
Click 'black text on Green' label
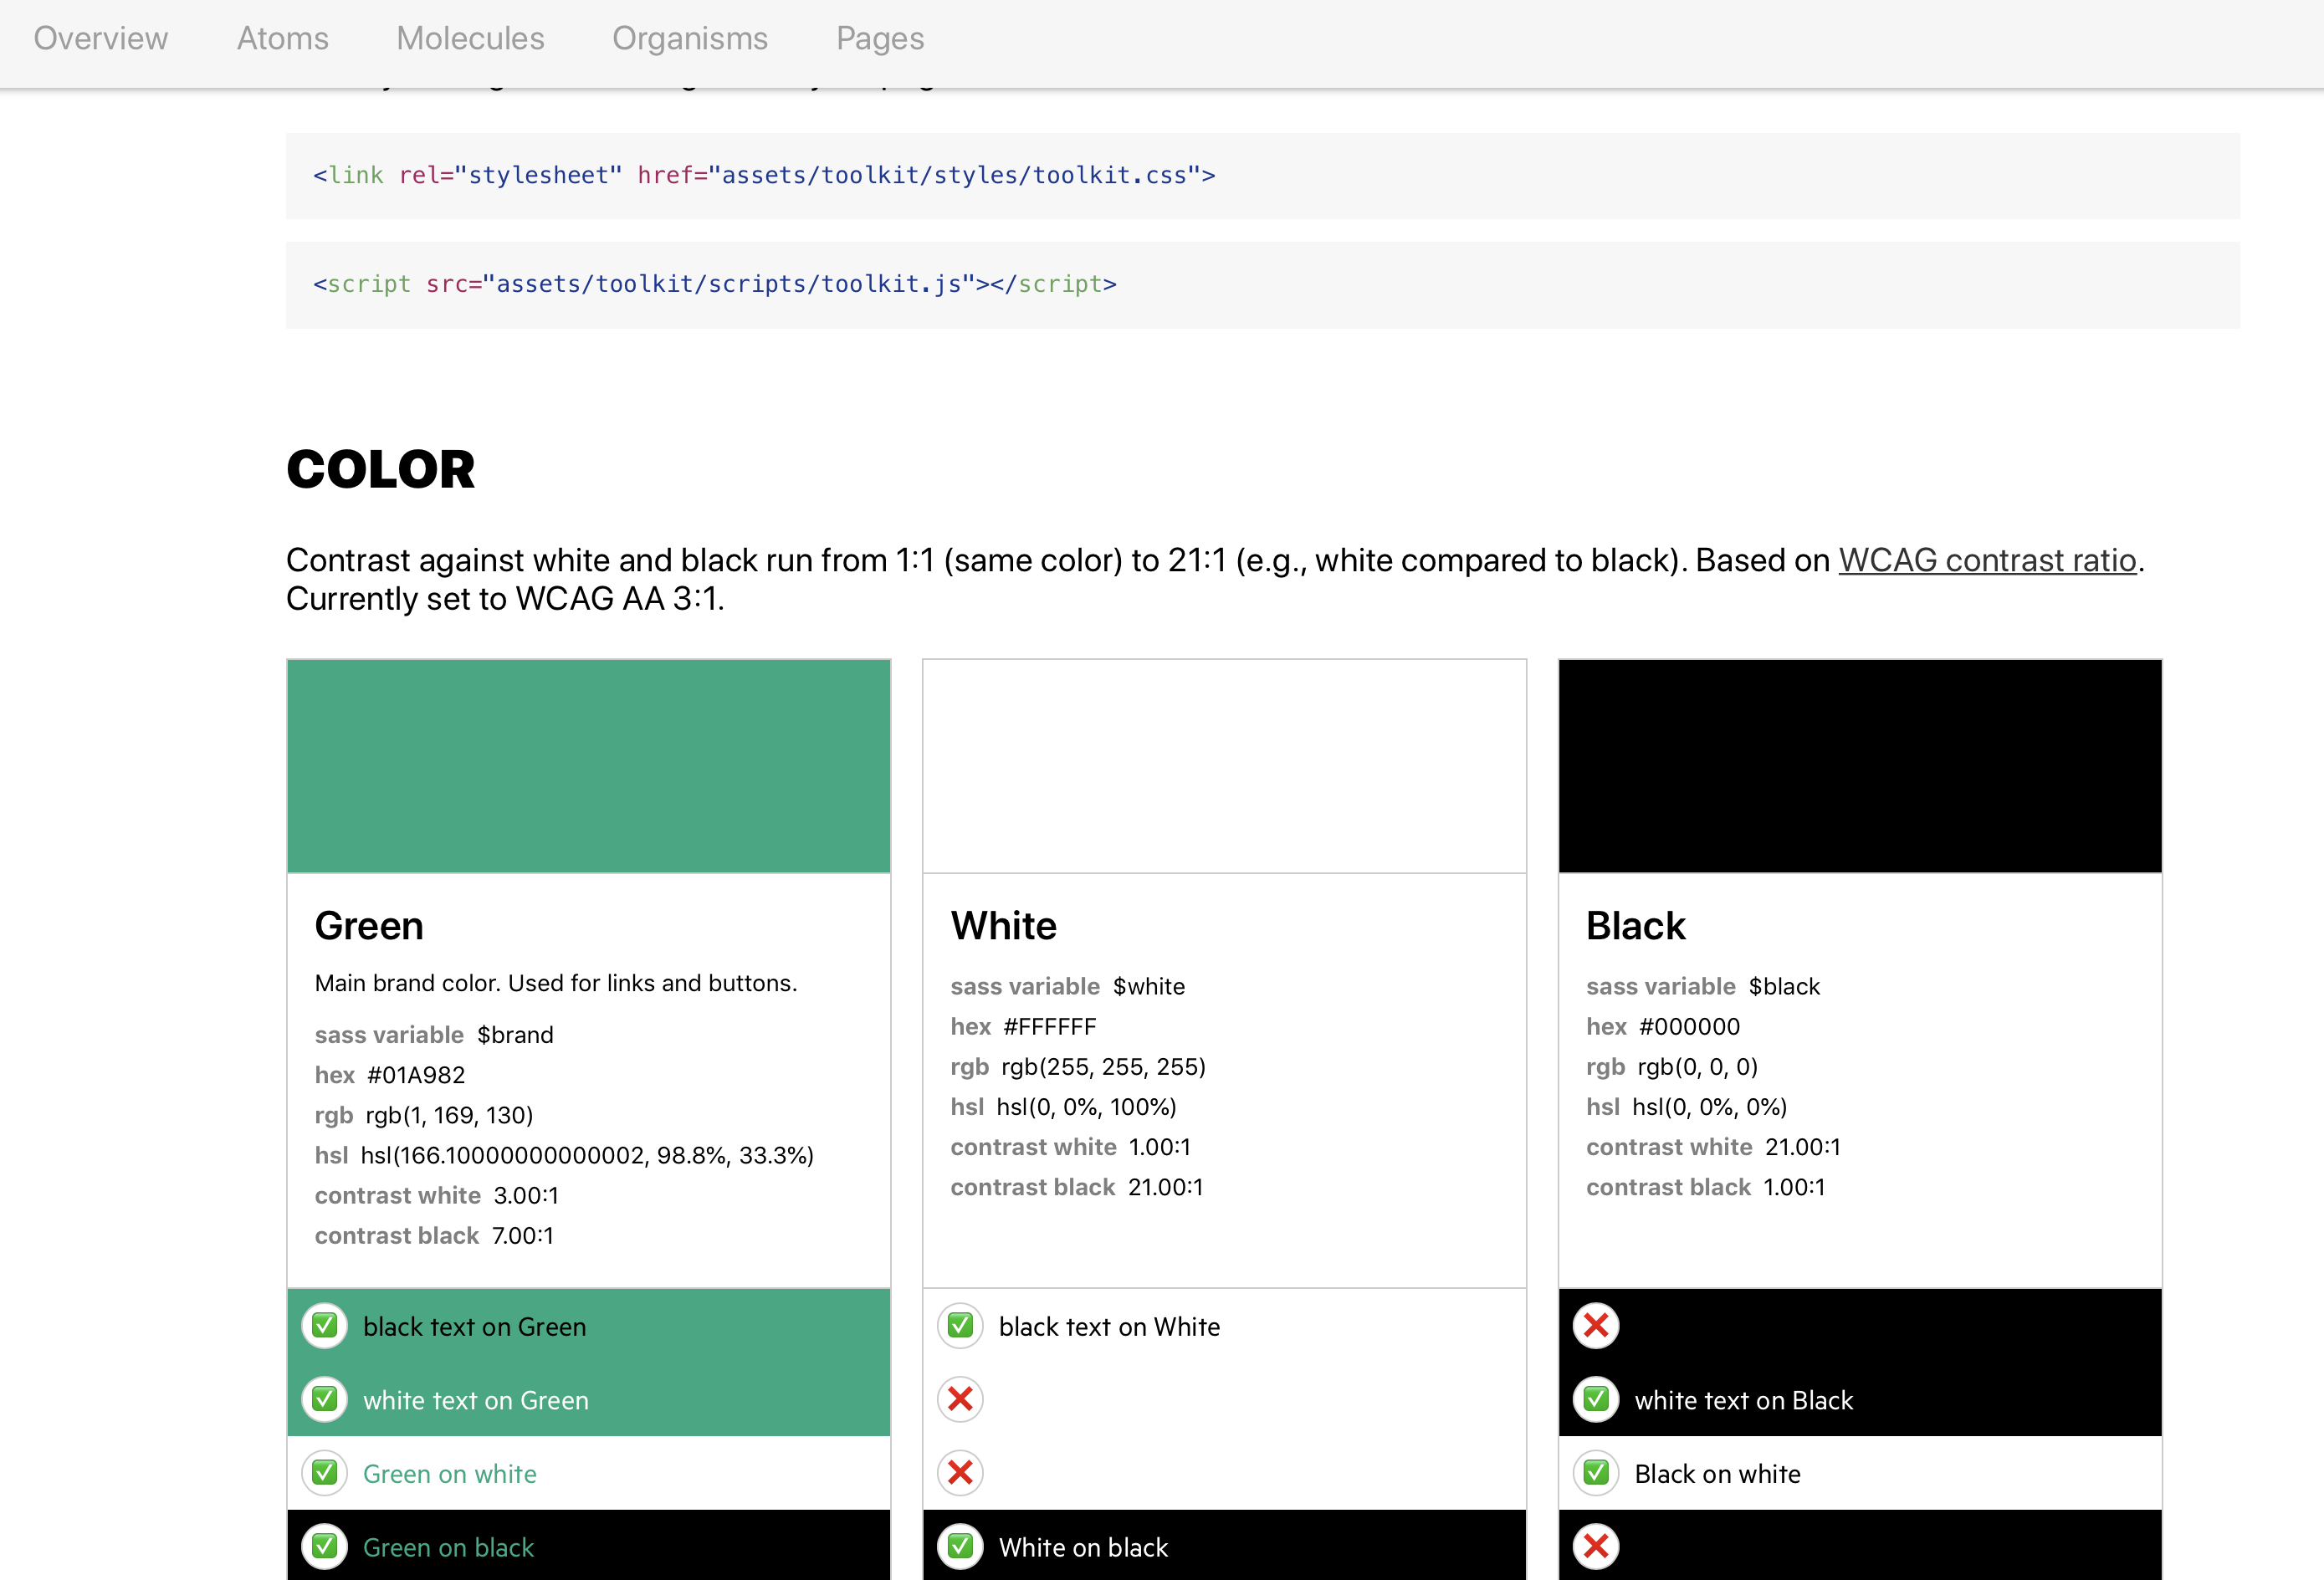tap(475, 1327)
